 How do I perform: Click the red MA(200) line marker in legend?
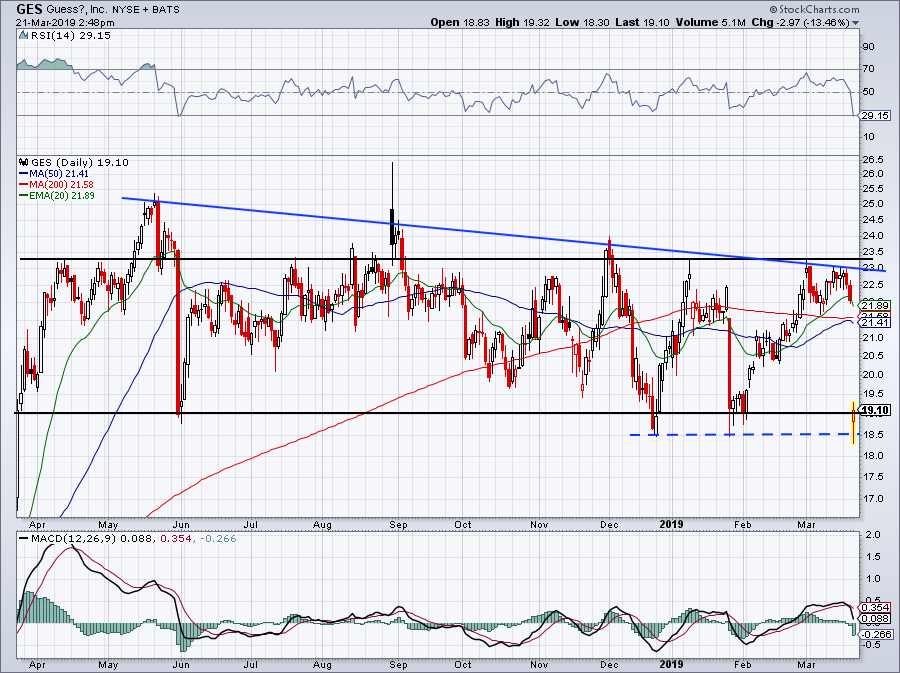[24, 185]
